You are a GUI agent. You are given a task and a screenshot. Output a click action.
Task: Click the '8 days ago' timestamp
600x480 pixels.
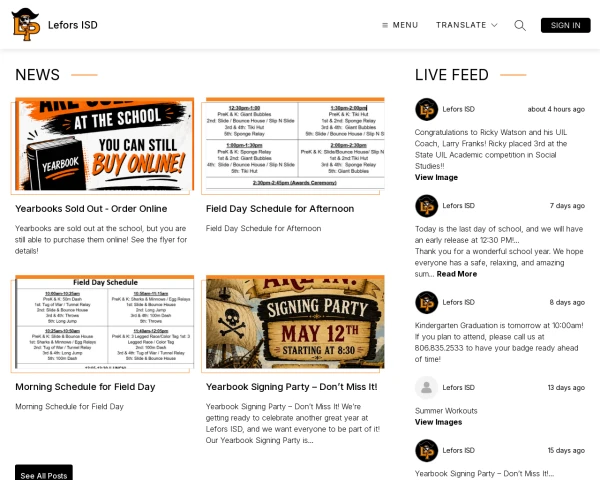(x=567, y=302)
